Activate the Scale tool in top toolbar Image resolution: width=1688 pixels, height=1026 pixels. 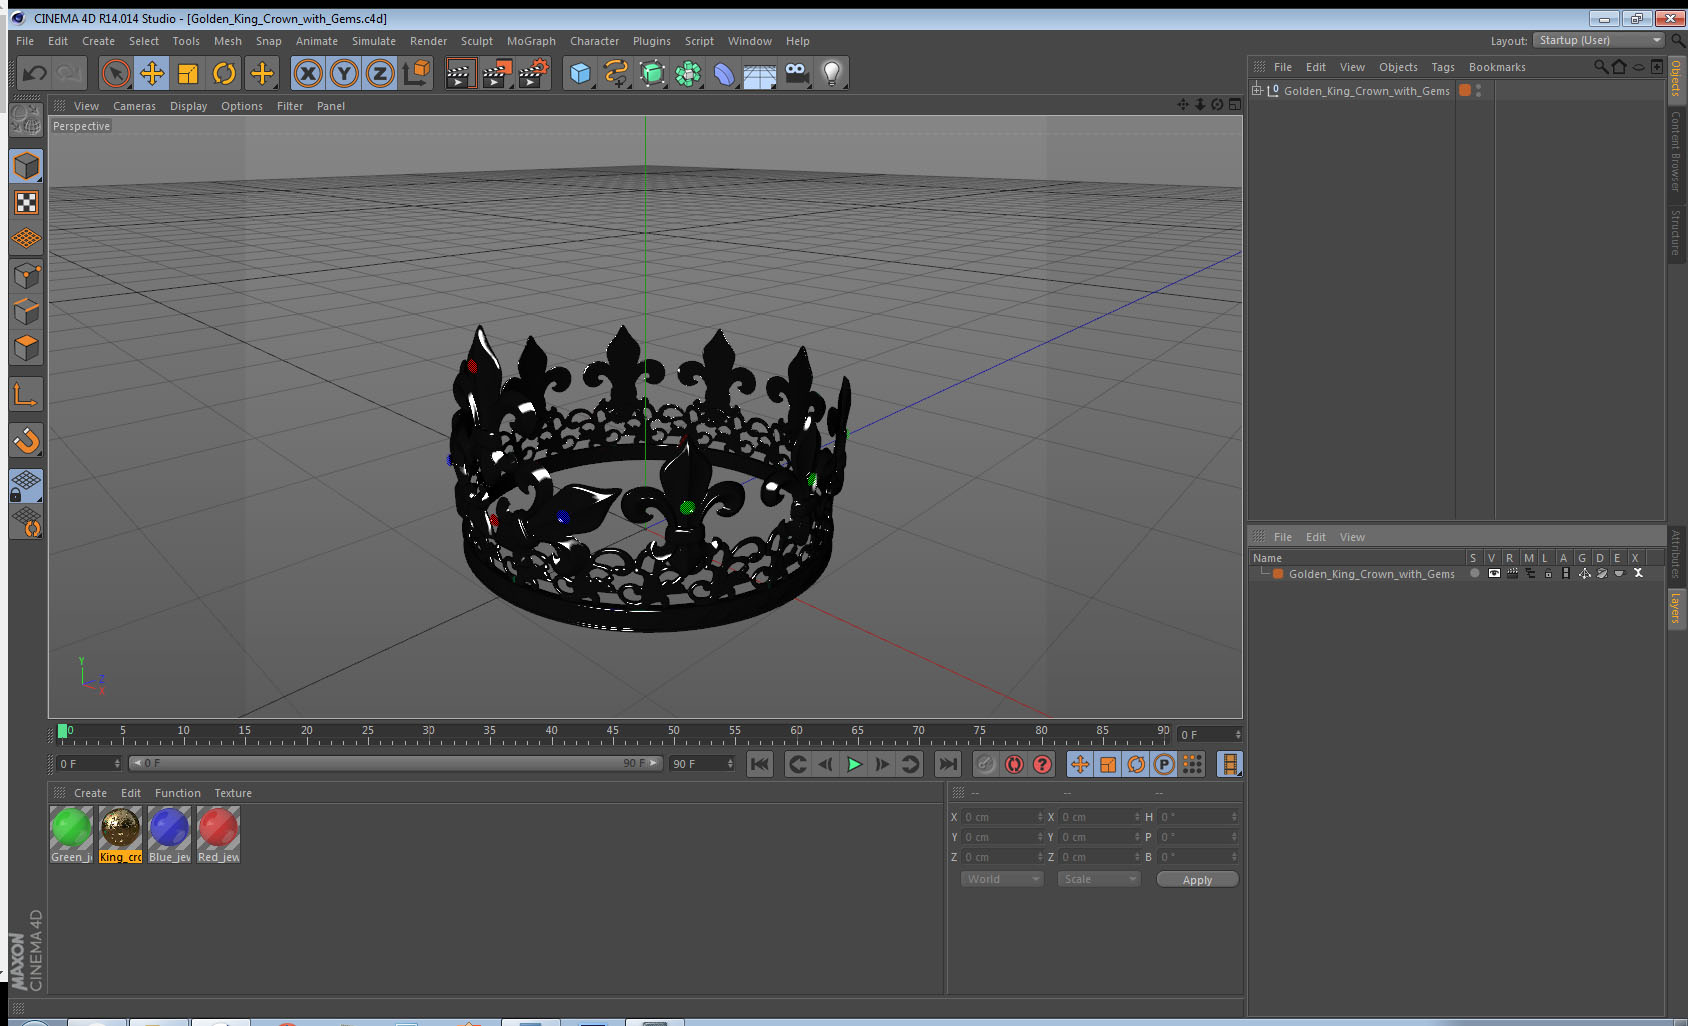(188, 73)
